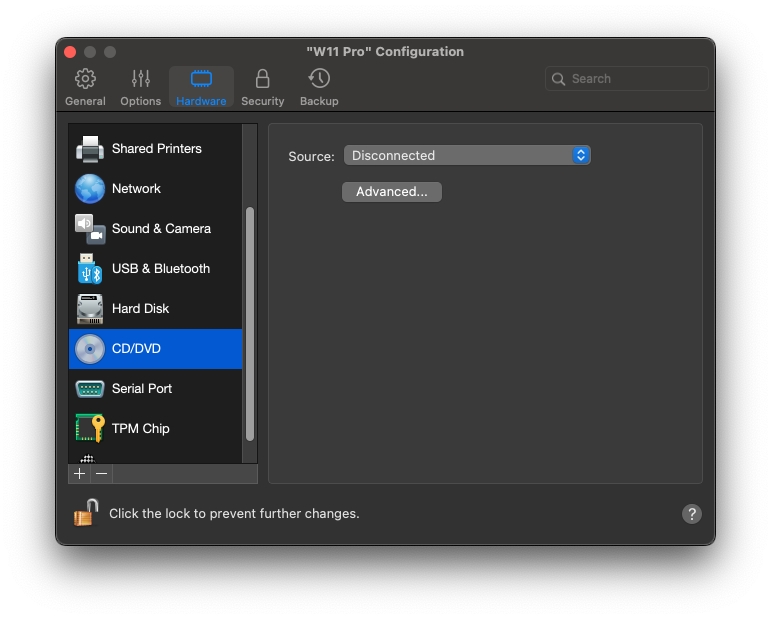This screenshot has height=619, width=771.
Task: Add new hardware device with plus button
Action: pyautogui.click(x=80, y=474)
